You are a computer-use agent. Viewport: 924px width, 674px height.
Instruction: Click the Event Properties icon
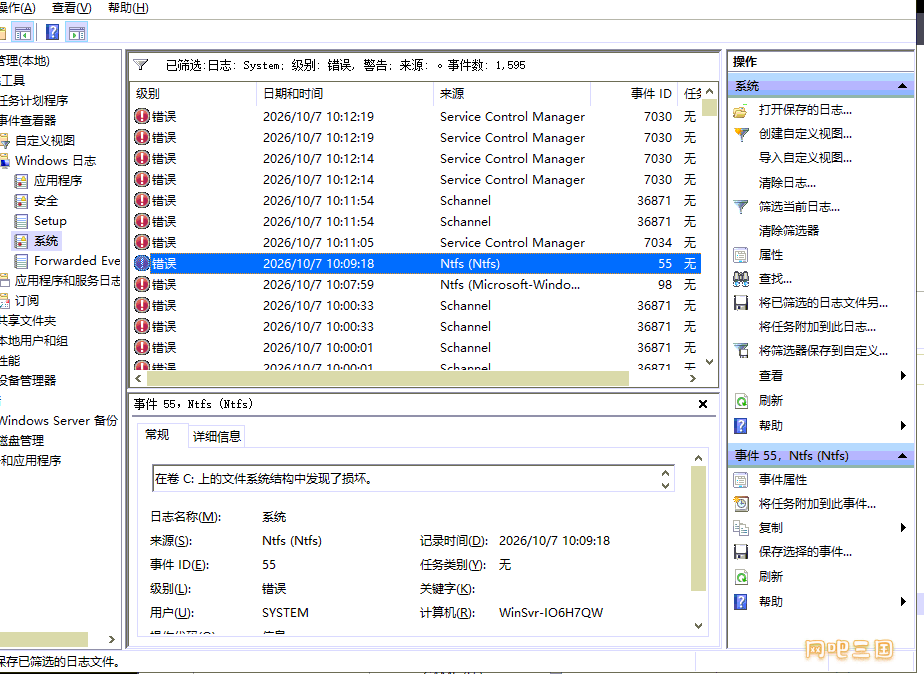click(x=741, y=480)
